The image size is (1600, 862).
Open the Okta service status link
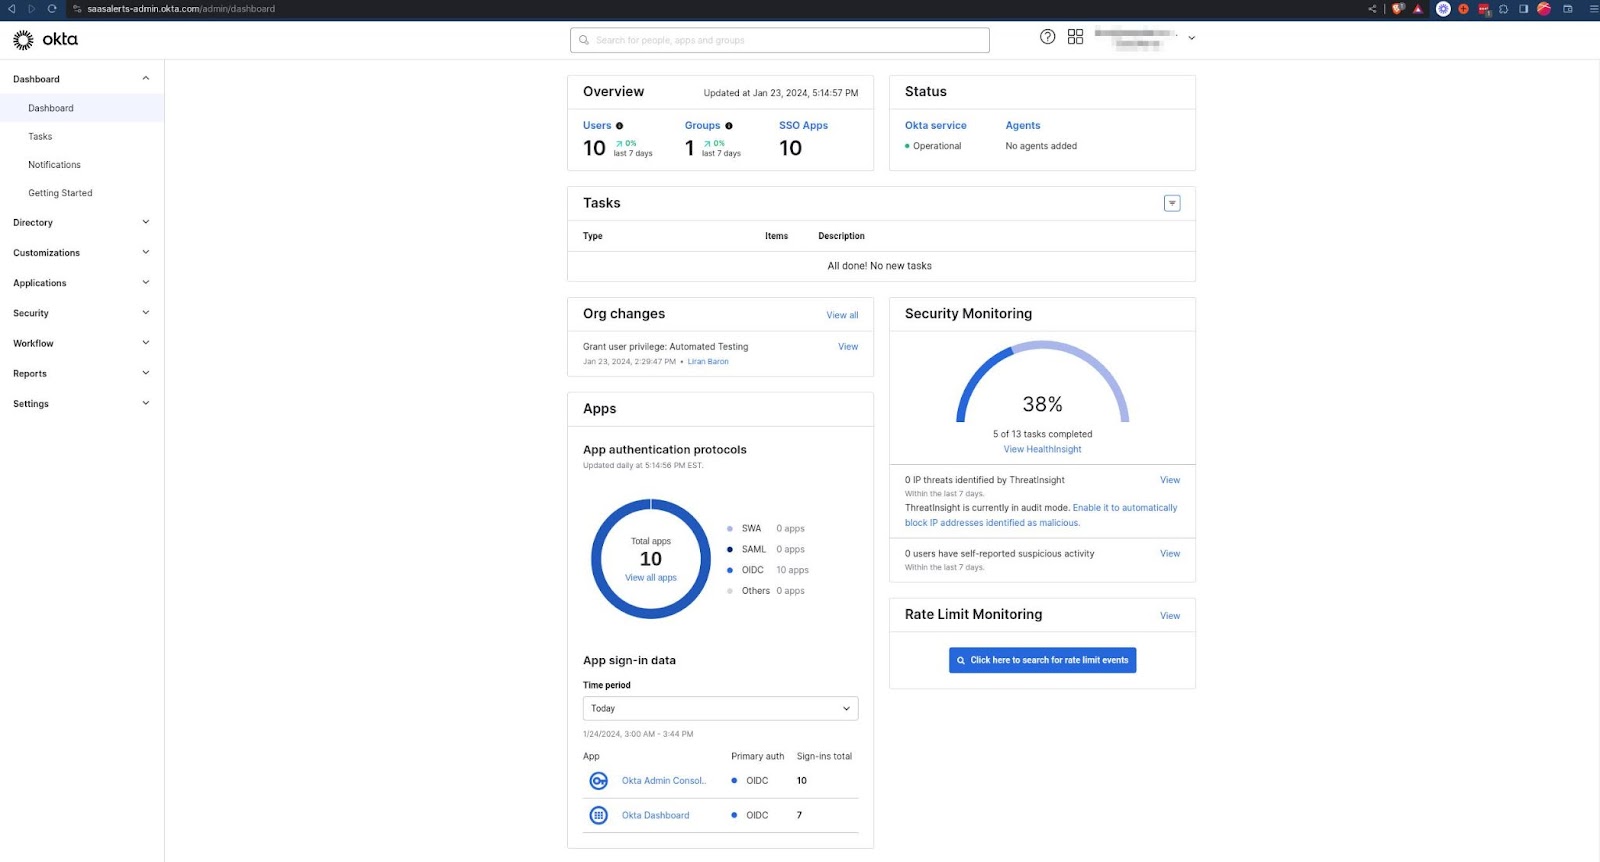click(935, 126)
